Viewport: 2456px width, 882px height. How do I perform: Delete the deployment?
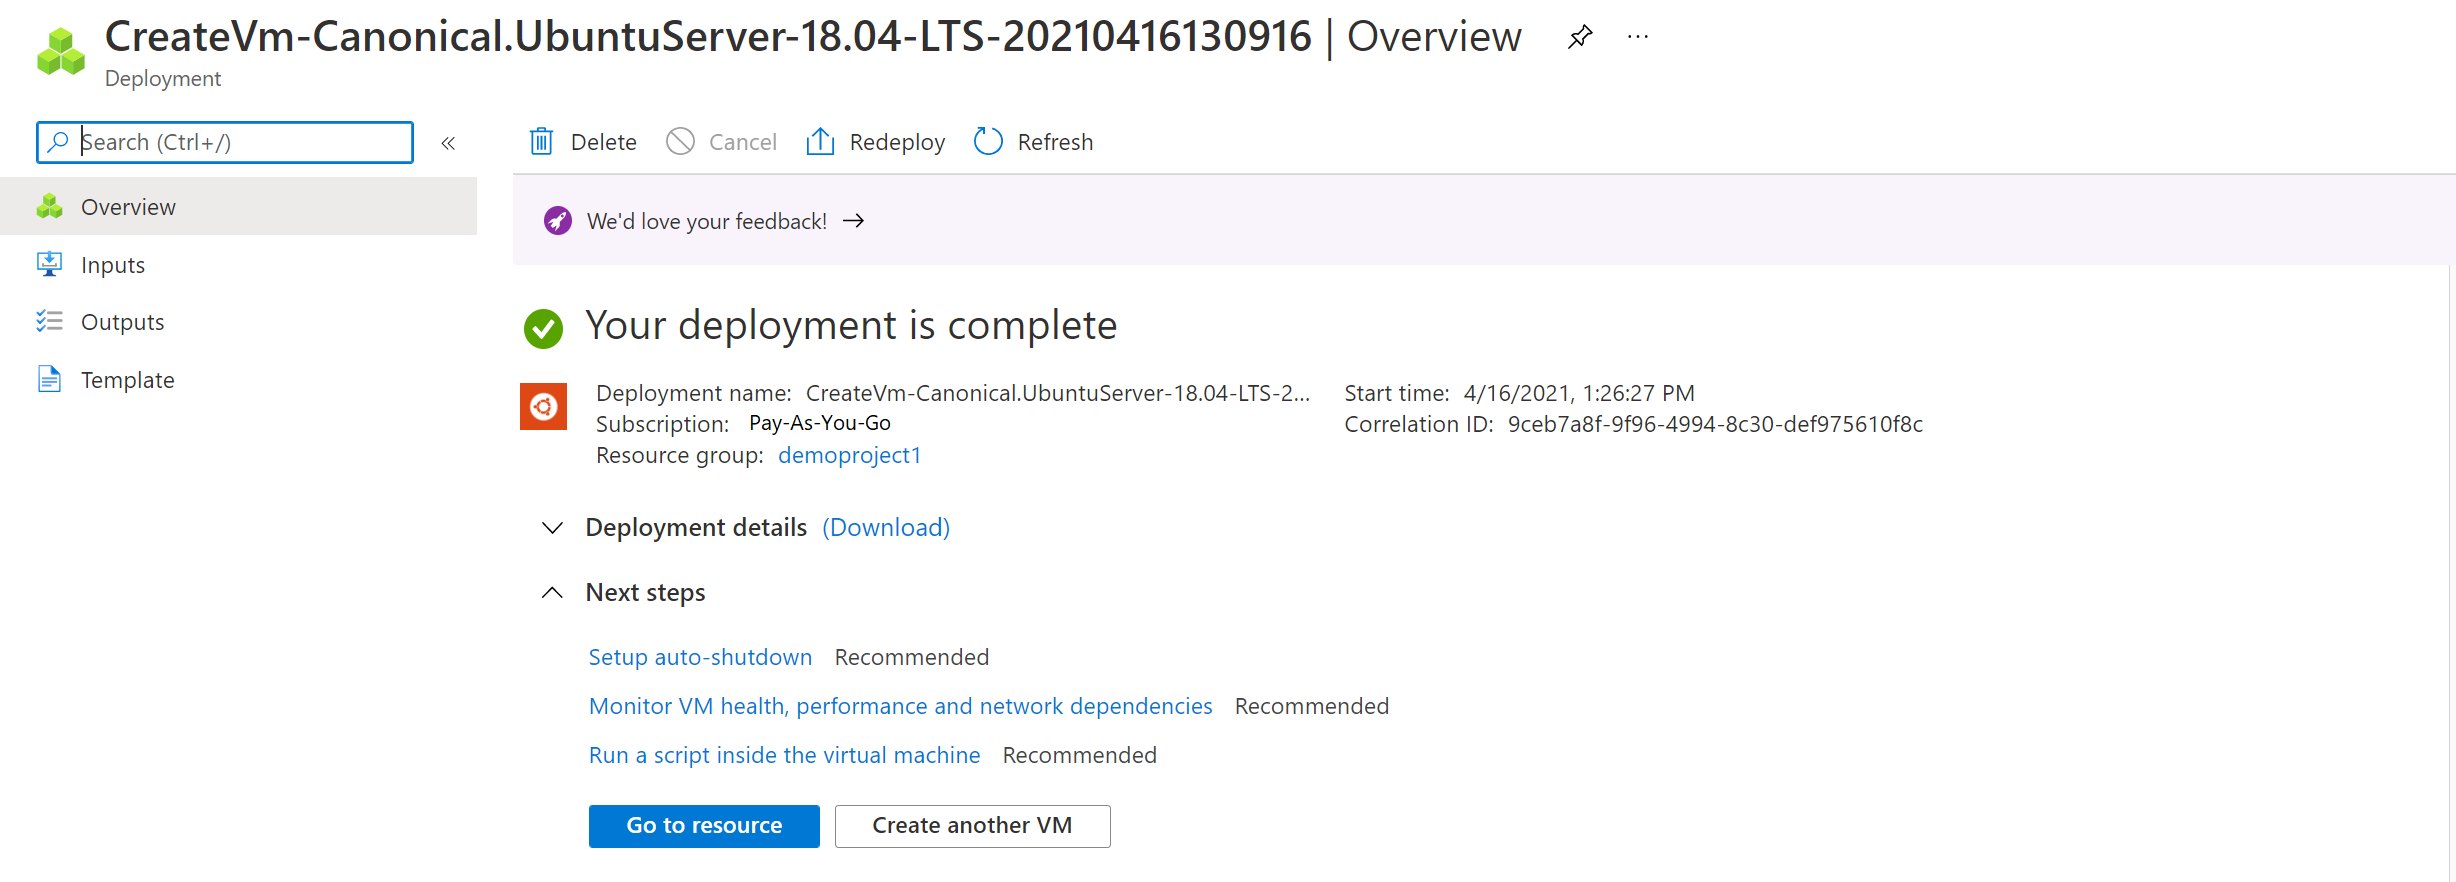pyautogui.click(x=583, y=142)
